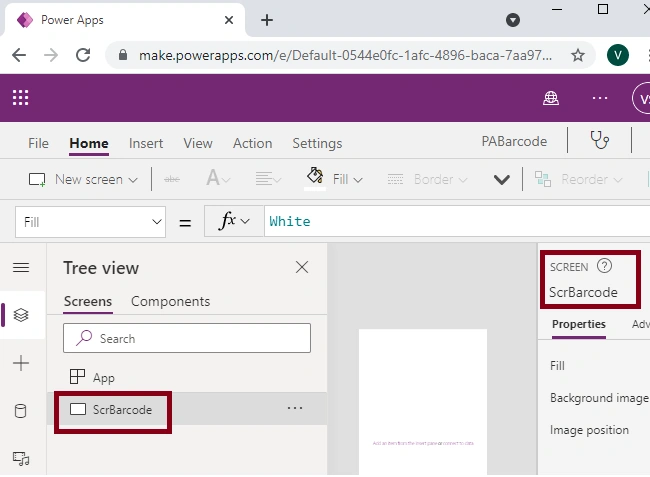The height and width of the screenshot is (477, 650).
Task: Select the Properties tab in right pane
Action: click(579, 324)
